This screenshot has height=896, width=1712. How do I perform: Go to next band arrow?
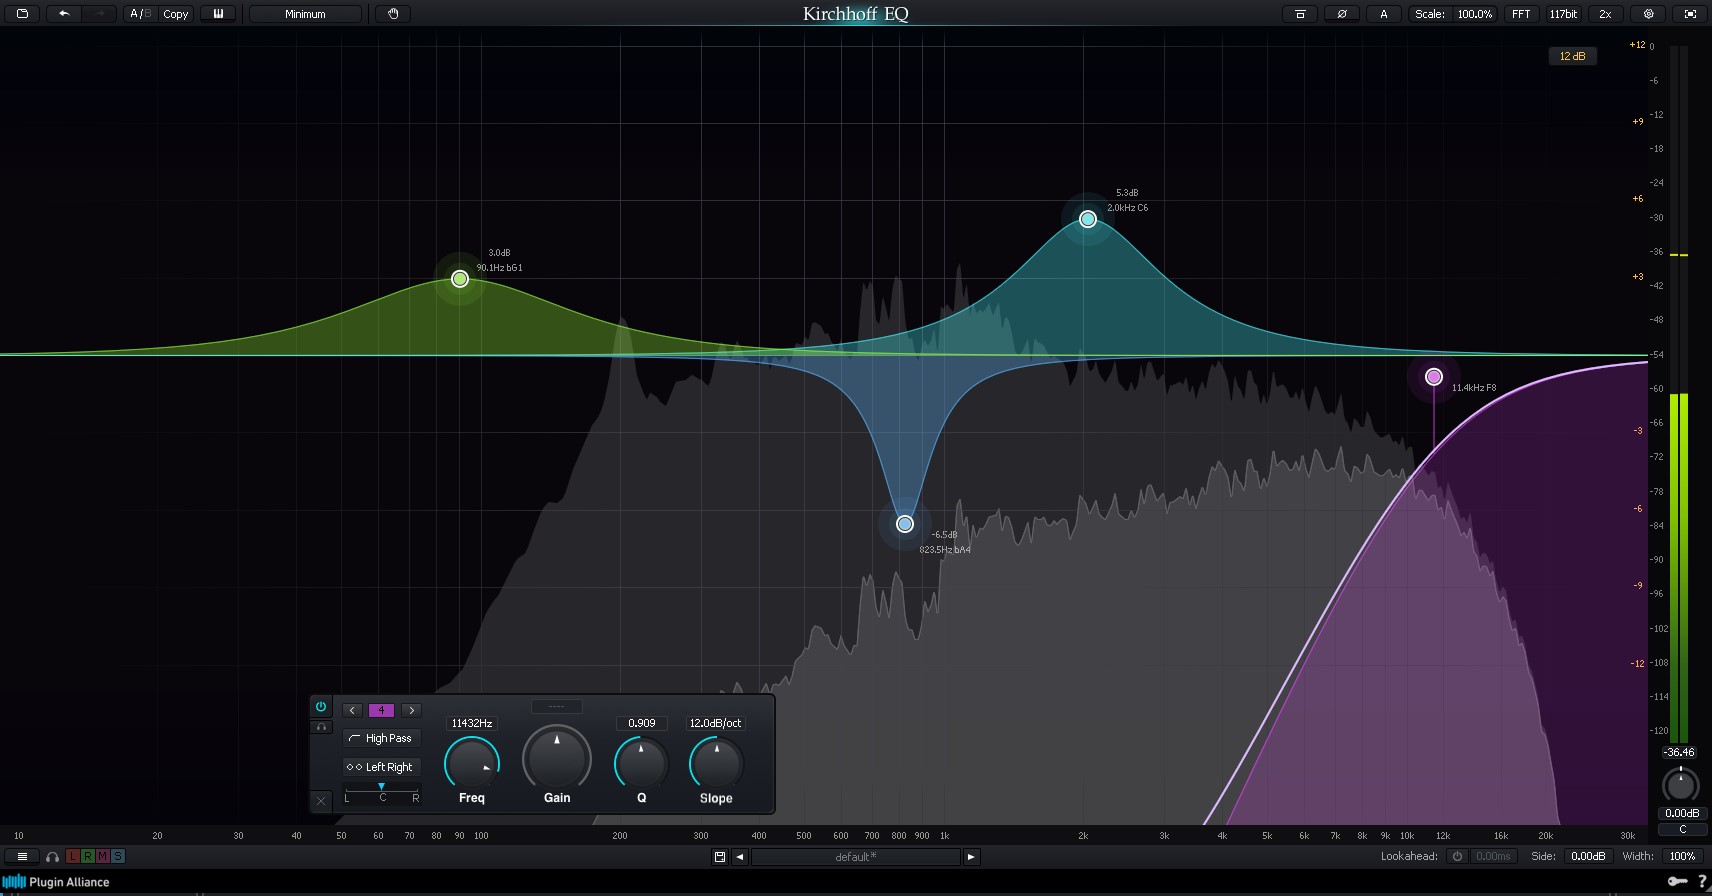pyautogui.click(x=411, y=710)
